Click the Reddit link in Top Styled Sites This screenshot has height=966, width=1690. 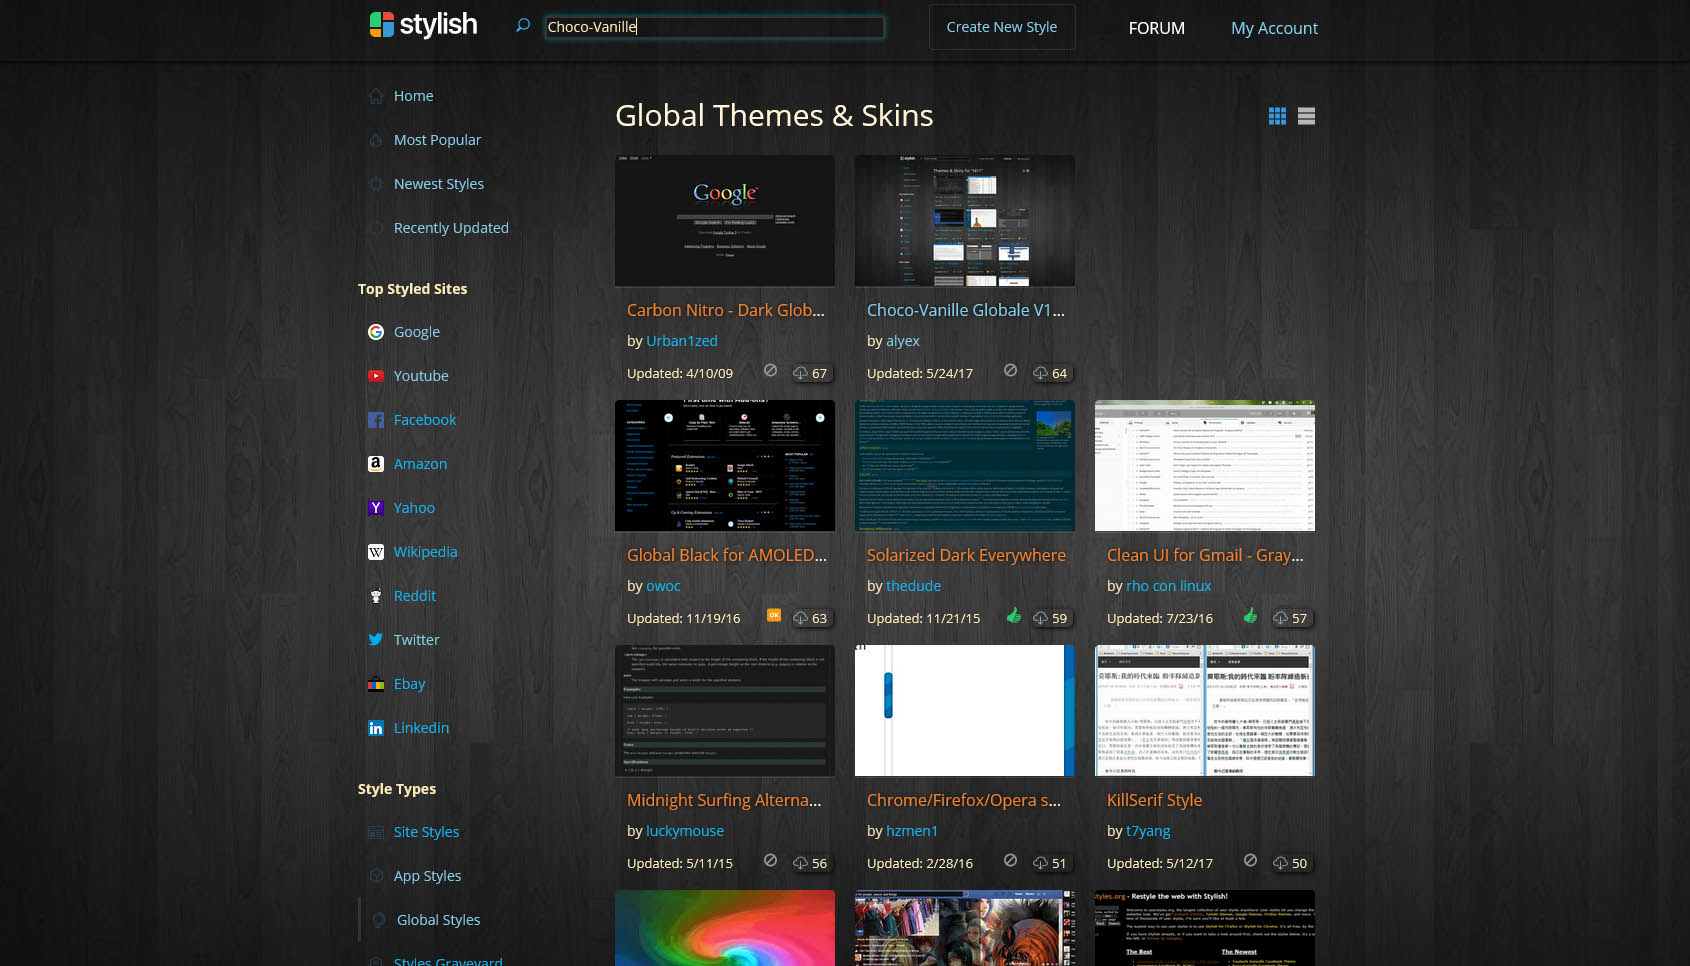pos(415,596)
